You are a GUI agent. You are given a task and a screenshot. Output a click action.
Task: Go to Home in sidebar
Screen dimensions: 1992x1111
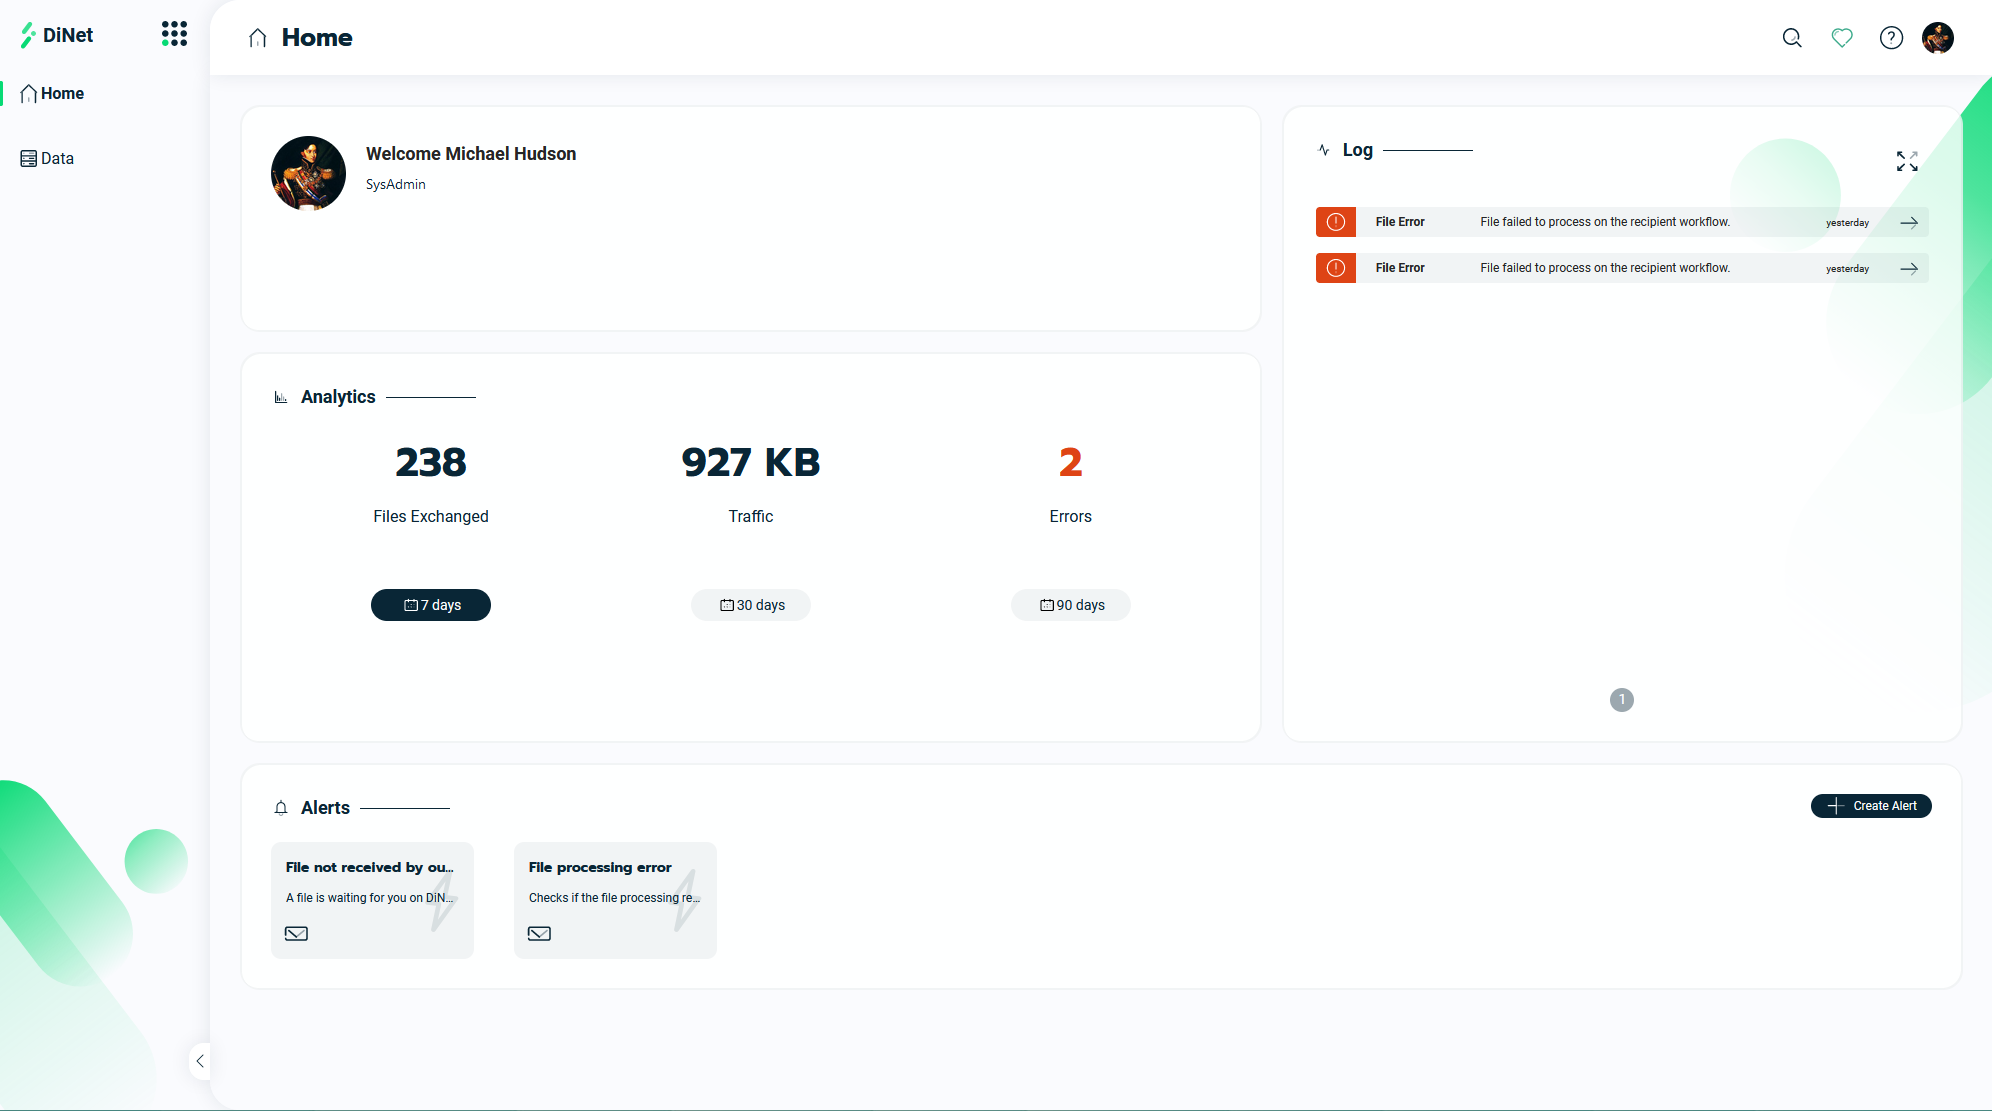pos(53,93)
